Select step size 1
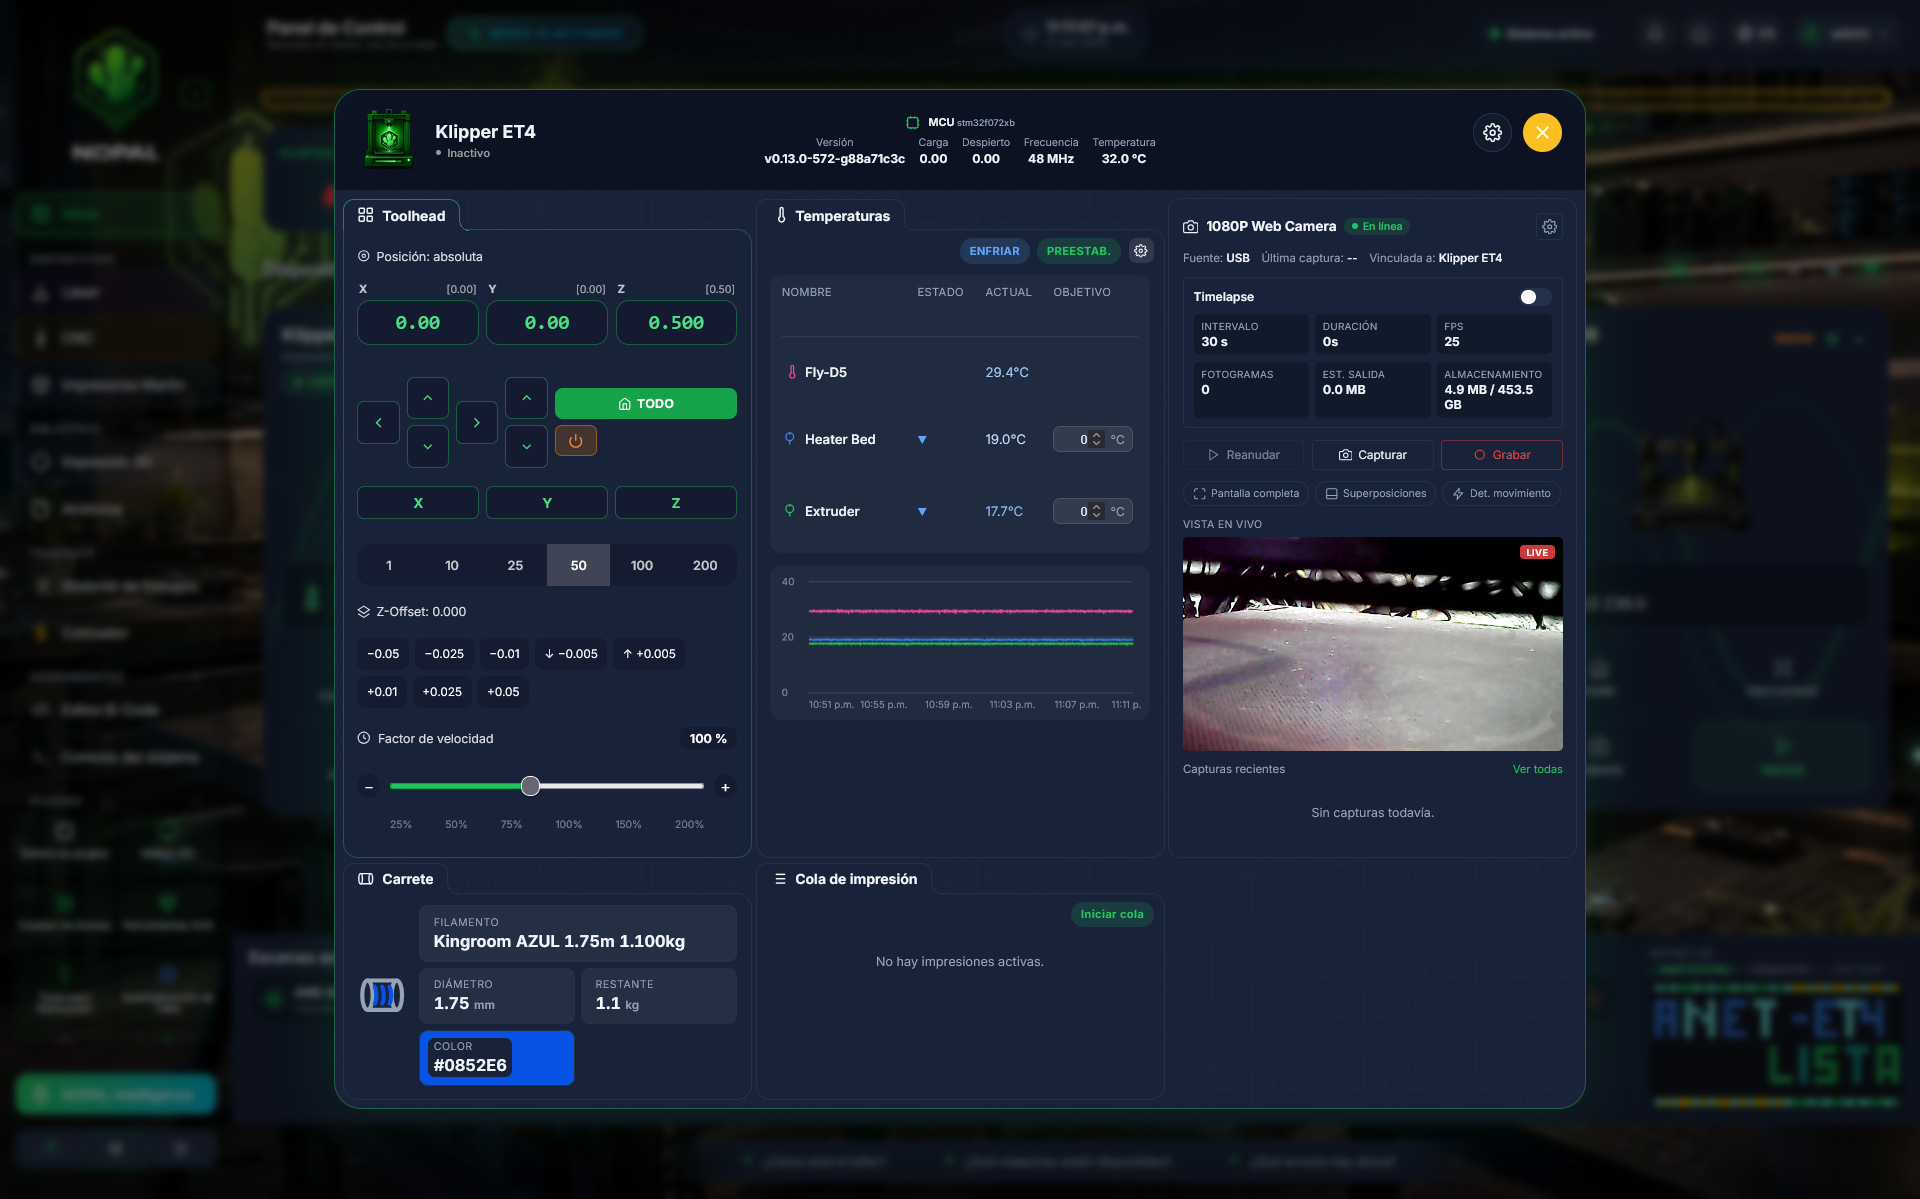Image resolution: width=1920 pixels, height=1199 pixels. click(389, 565)
